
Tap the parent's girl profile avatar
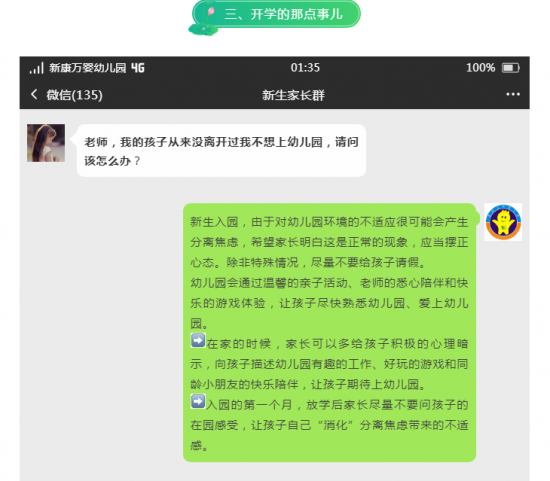point(46,143)
